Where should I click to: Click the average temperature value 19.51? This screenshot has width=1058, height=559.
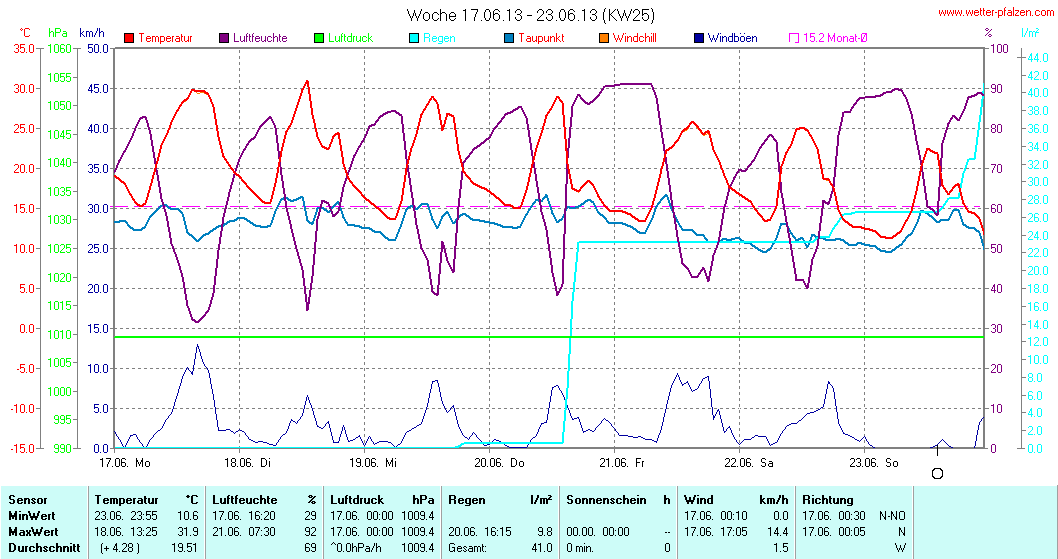185,548
